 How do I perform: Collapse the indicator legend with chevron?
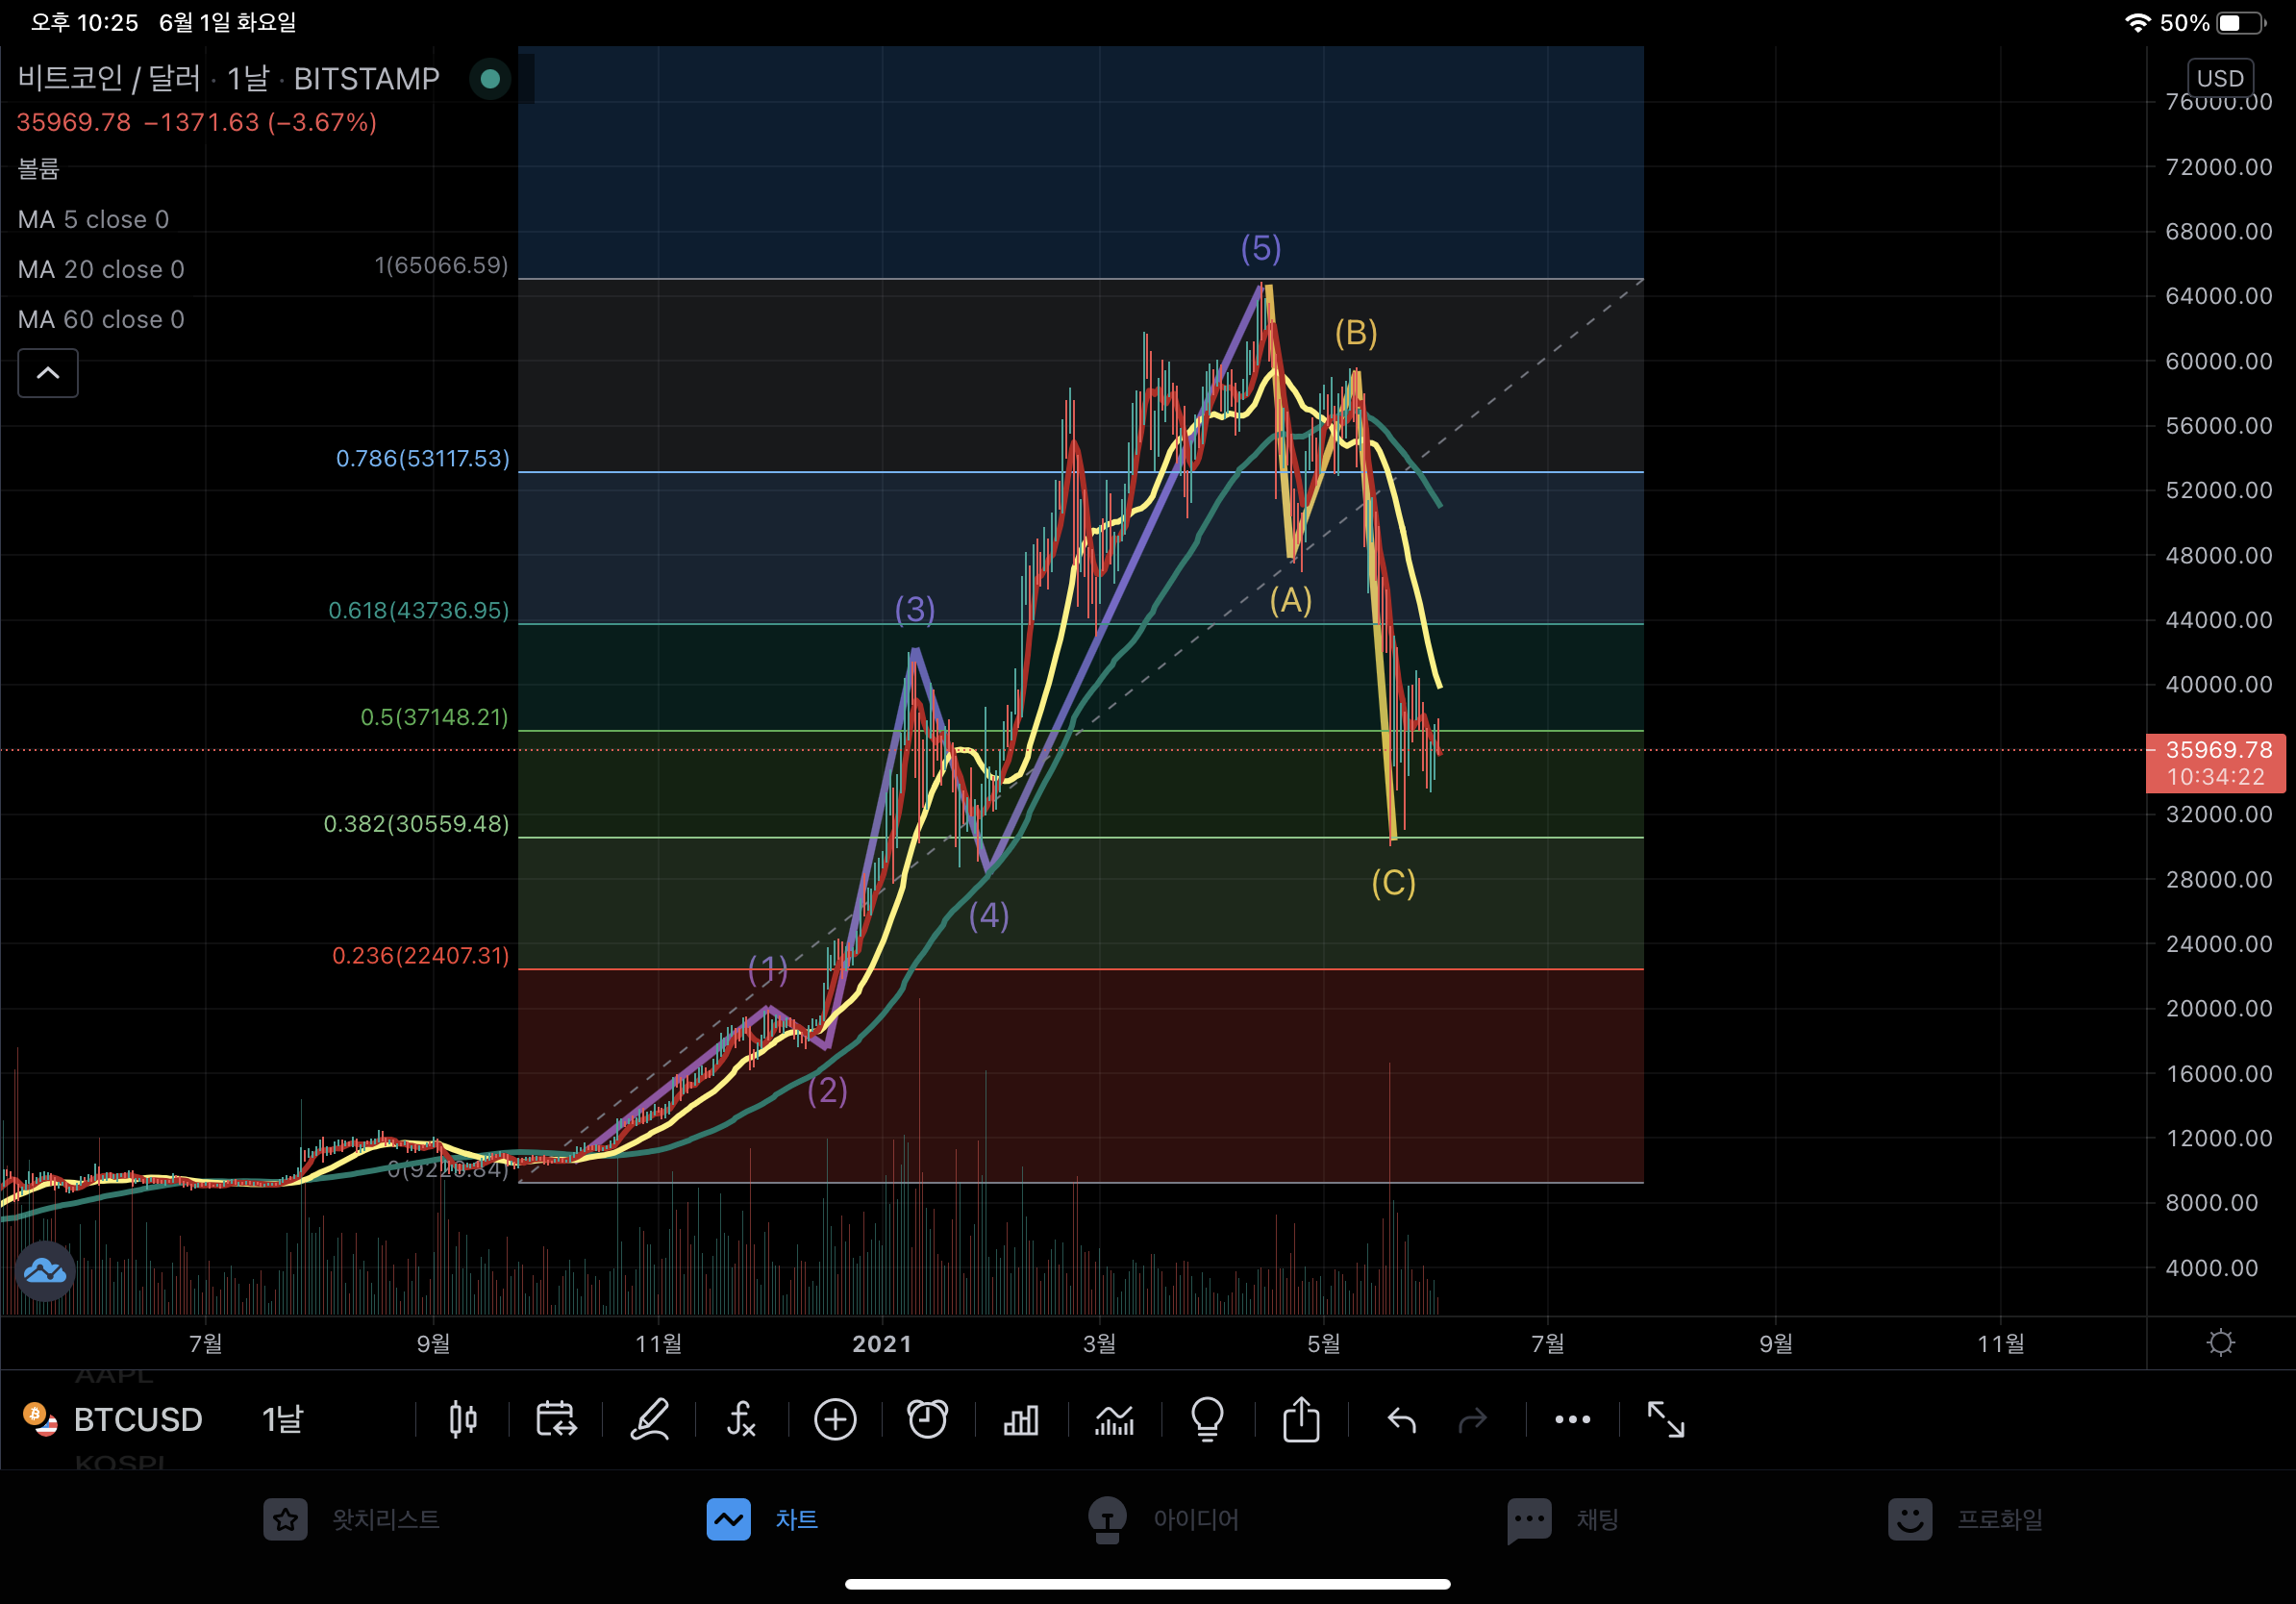(x=48, y=373)
